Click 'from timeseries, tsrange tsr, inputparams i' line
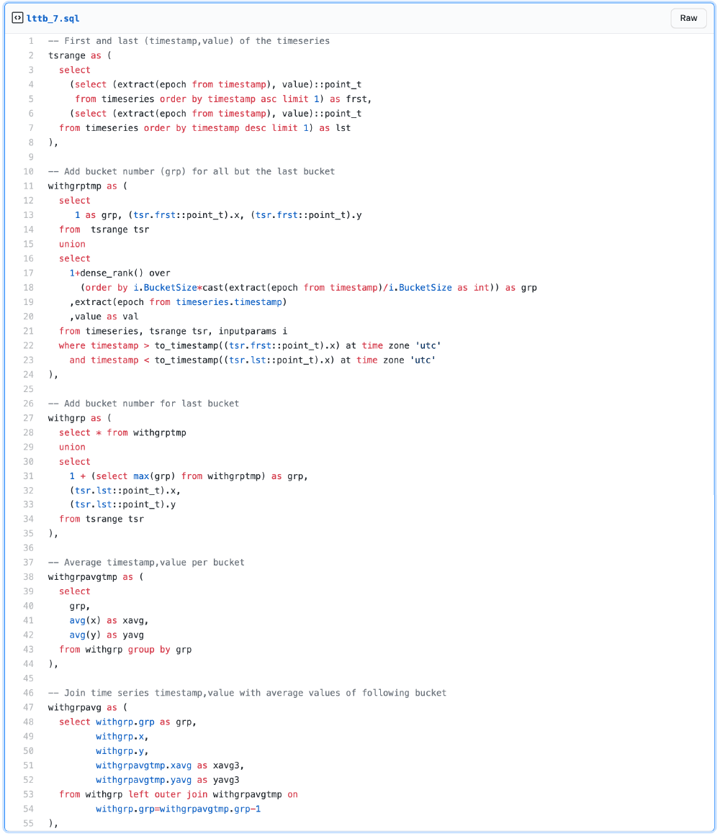The height and width of the screenshot is (836, 720). 173,331
